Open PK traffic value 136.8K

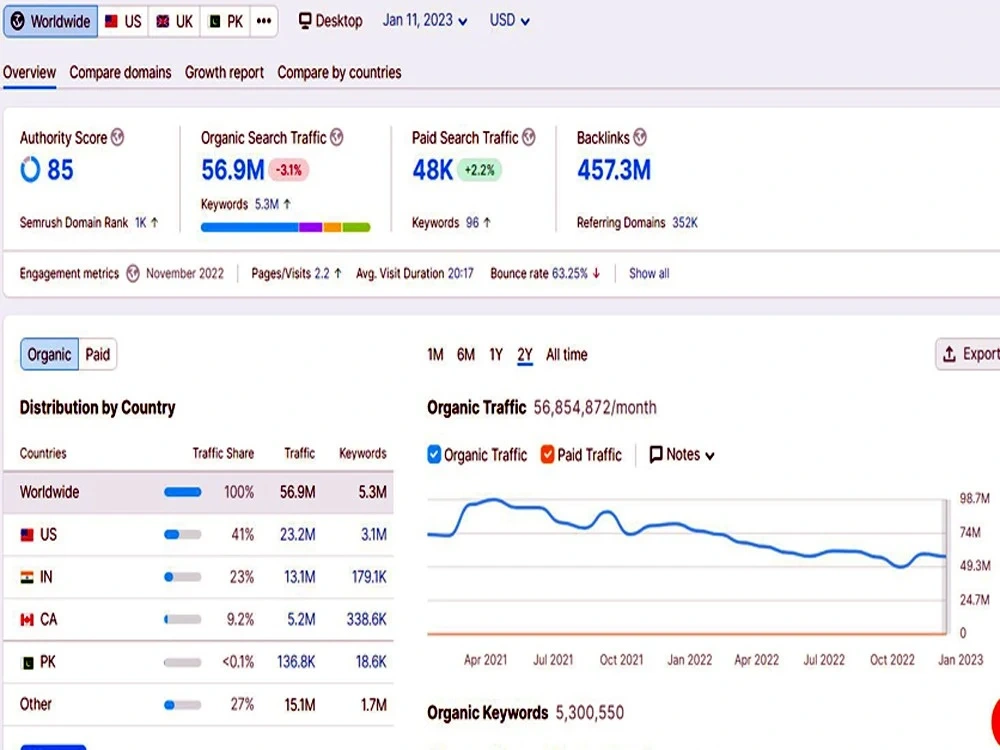296,662
